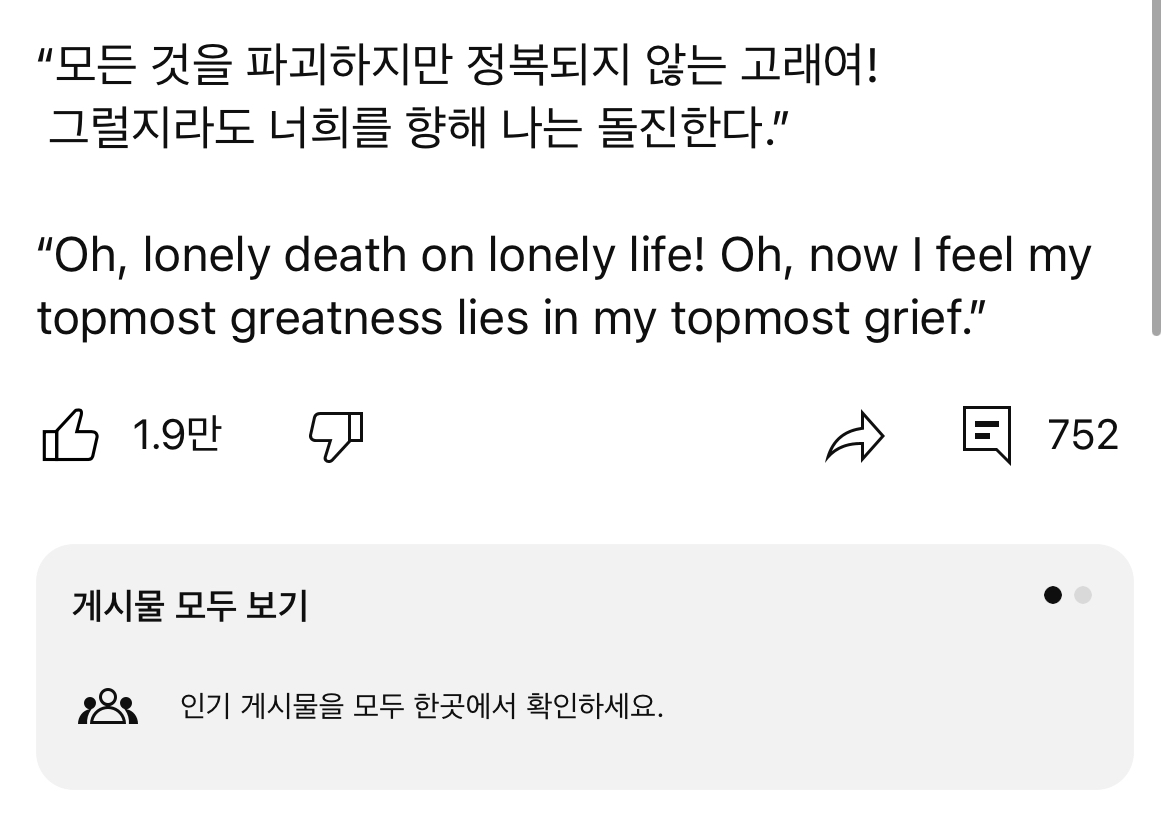Click the word 고래여! in the post

pos(808,68)
